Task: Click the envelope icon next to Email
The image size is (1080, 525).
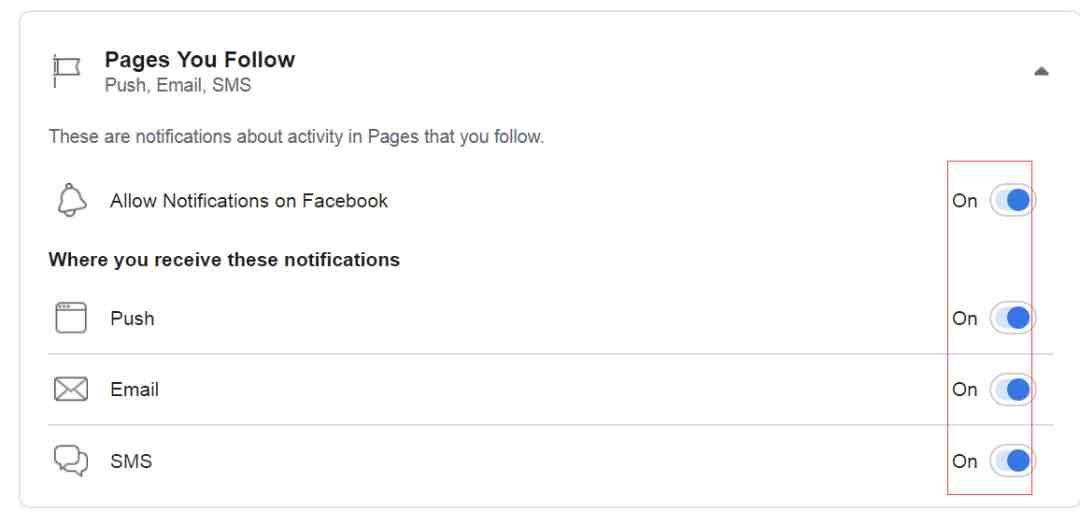Action: 71,389
